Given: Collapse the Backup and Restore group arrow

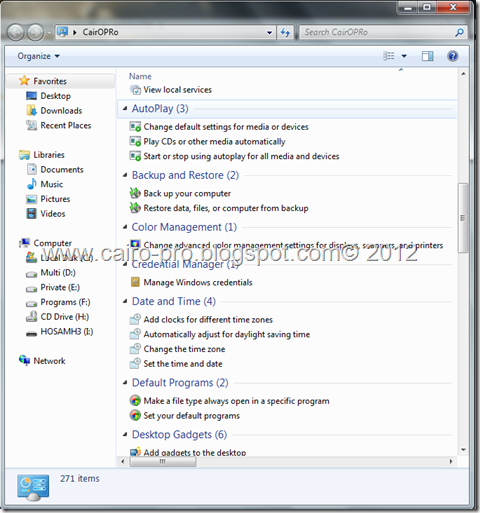Looking at the screenshot, I should point(125,175).
